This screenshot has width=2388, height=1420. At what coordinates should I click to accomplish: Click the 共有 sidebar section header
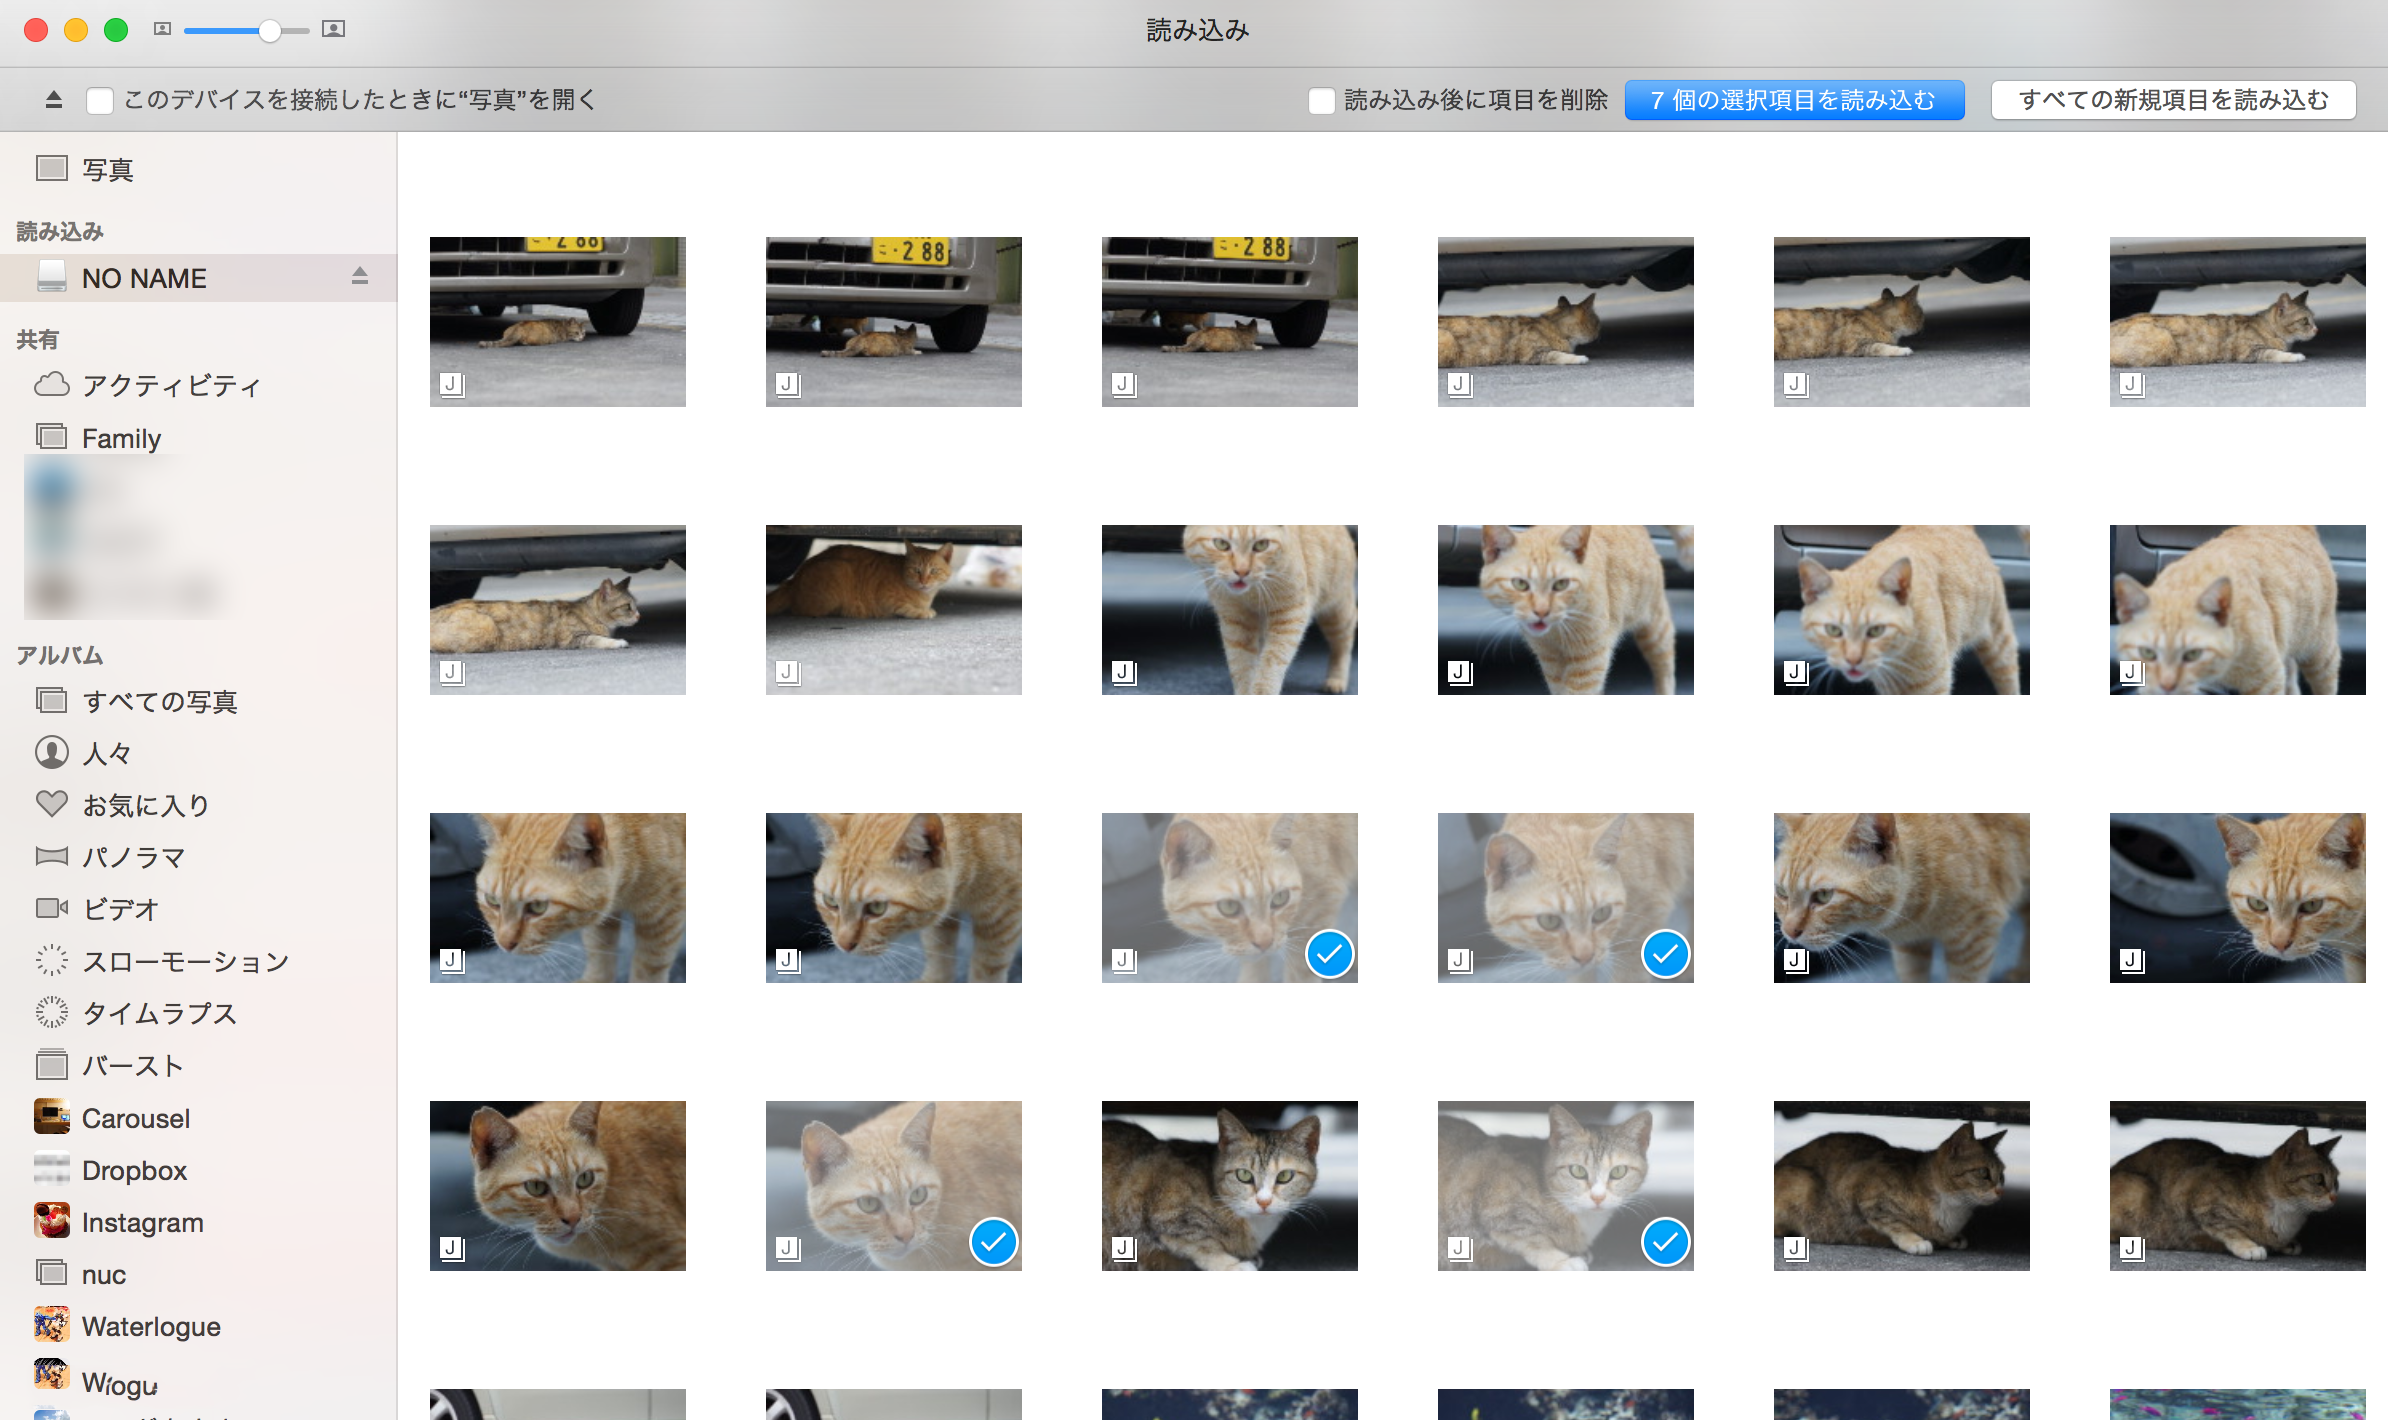[38, 339]
